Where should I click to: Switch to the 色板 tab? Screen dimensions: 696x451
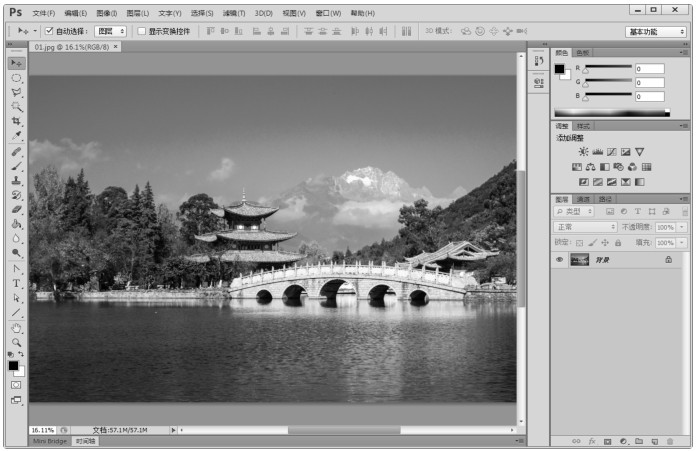pyautogui.click(x=583, y=52)
